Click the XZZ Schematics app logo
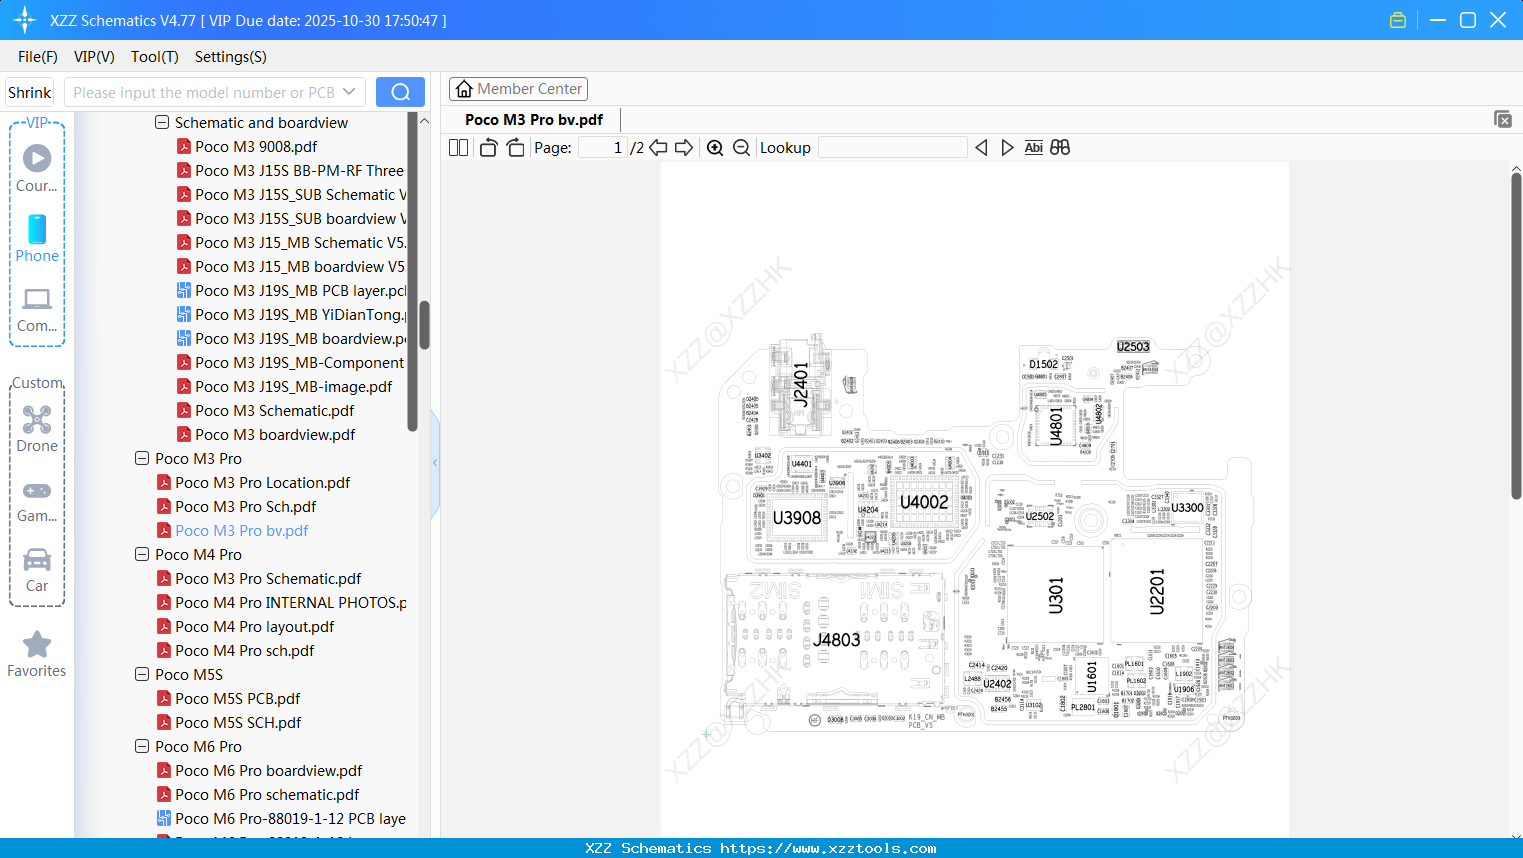 (x=25, y=20)
